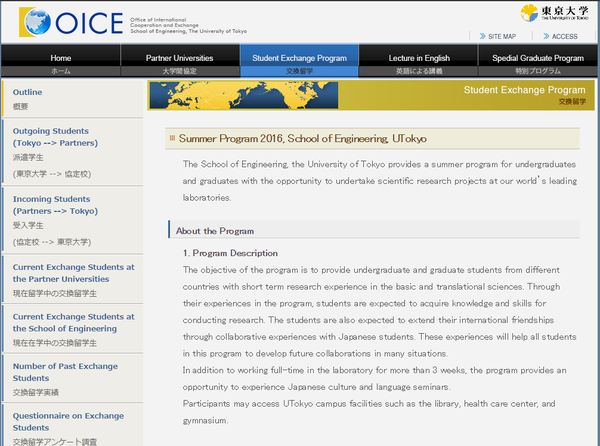This screenshot has height=446, width=600.
Task: Click the '1. Program Description' subheading
Action: 230,253
